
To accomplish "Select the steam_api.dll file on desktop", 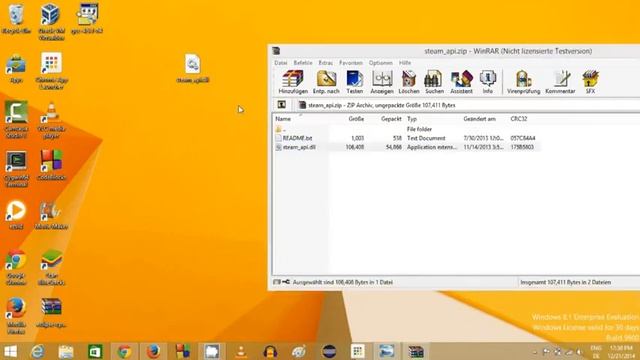I will click(193, 69).
